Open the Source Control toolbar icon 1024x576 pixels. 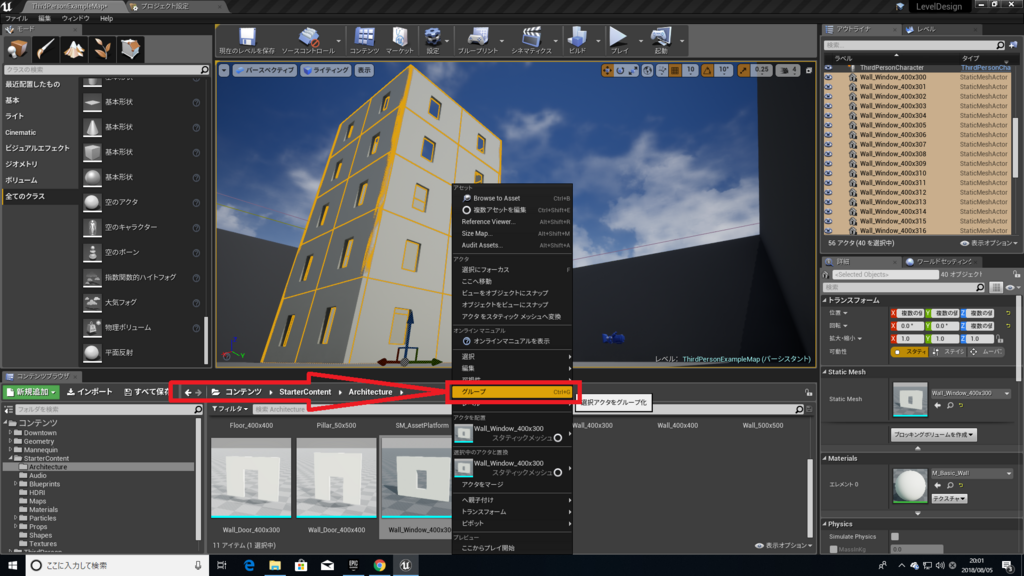pos(308,40)
